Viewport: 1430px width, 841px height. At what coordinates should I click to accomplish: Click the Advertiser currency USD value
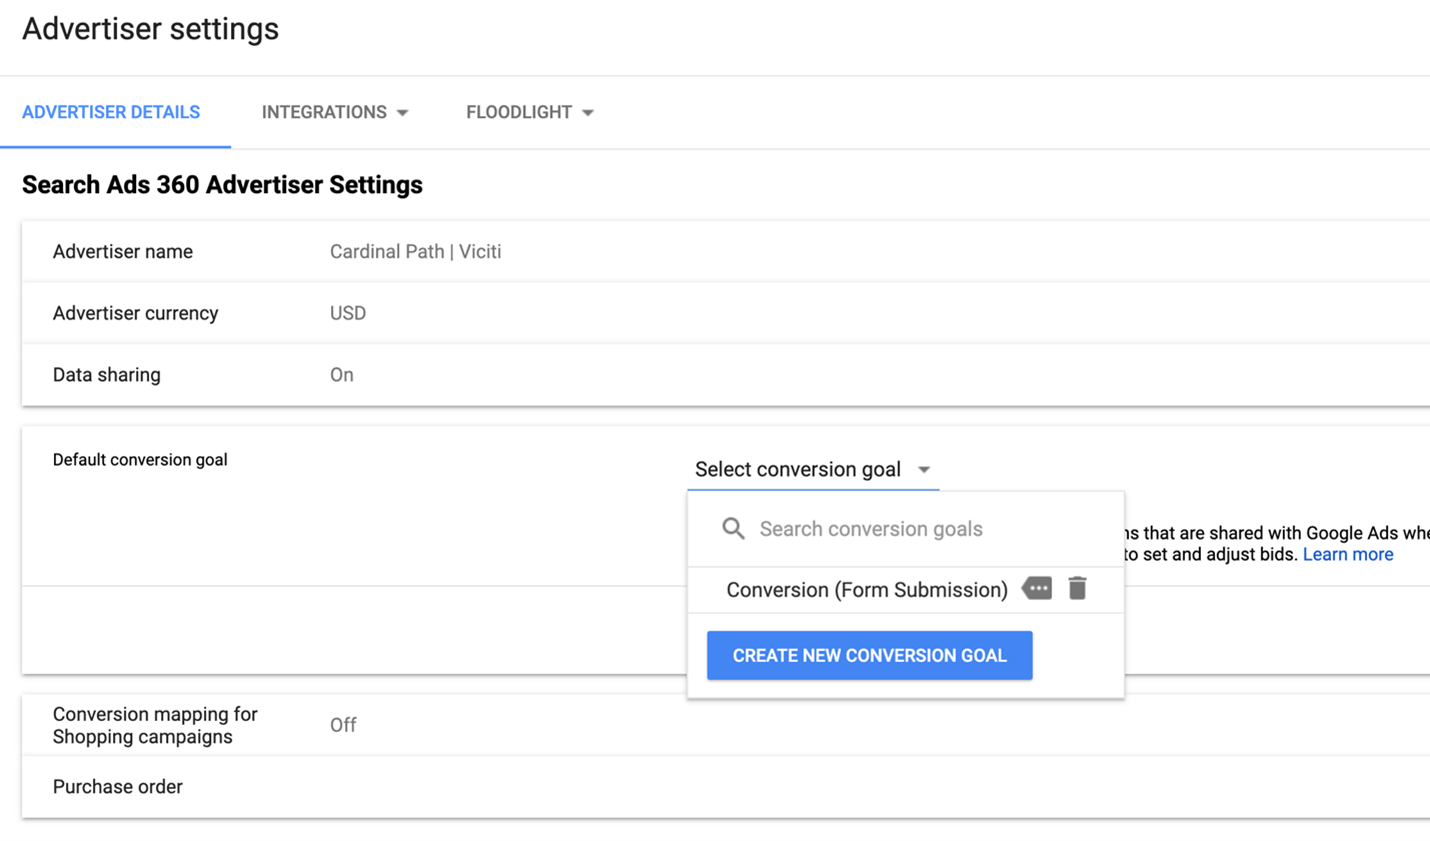(347, 313)
